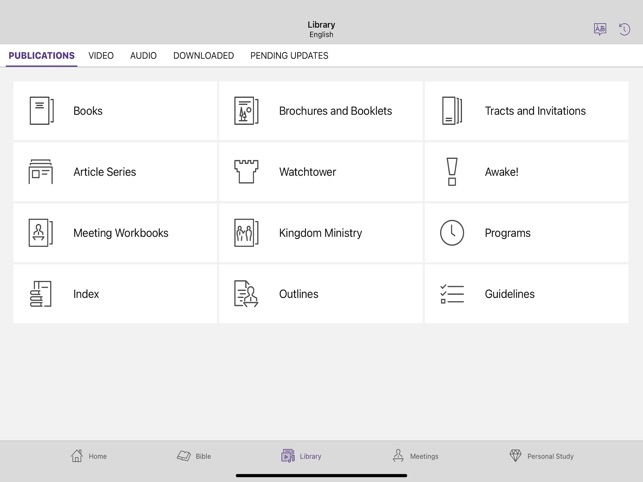Open the Index stacked-books icon

click(41, 294)
